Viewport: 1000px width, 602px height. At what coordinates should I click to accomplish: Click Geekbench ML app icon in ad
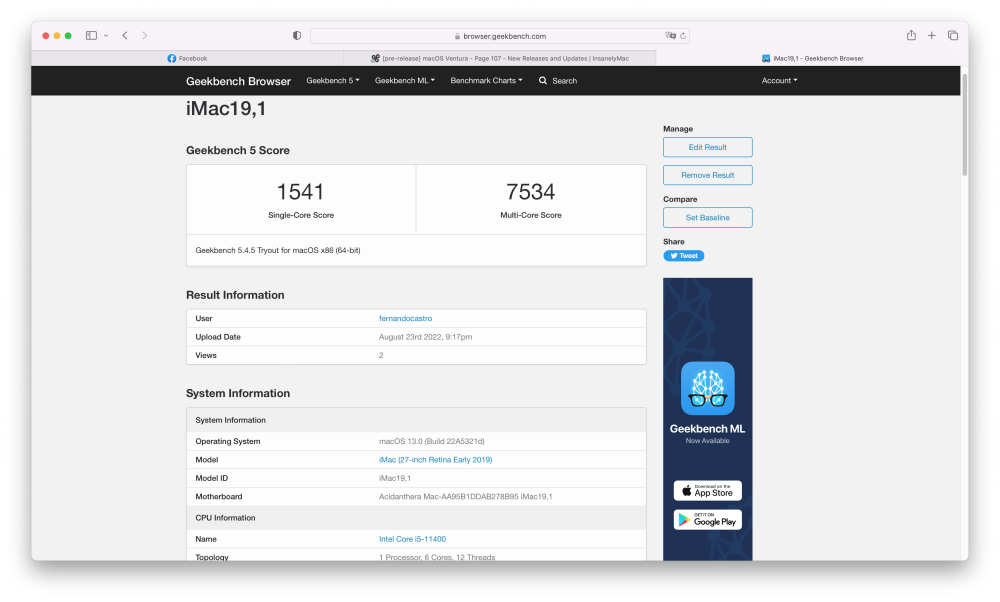pyautogui.click(x=707, y=388)
